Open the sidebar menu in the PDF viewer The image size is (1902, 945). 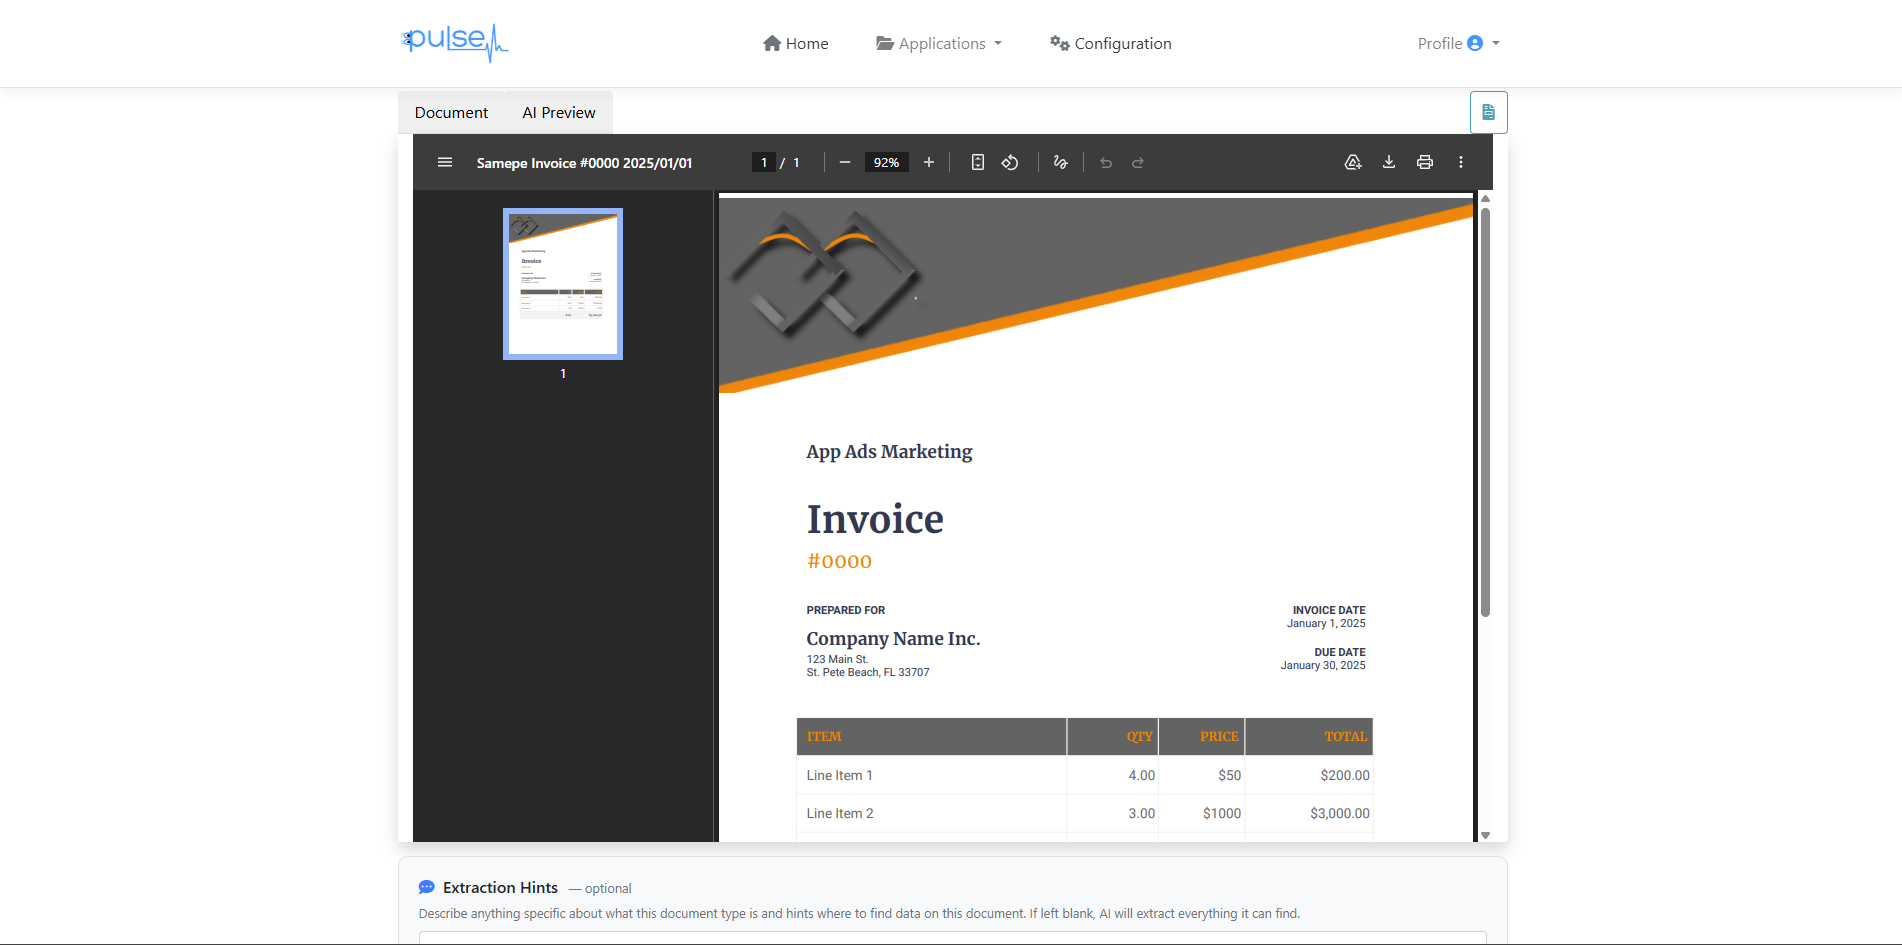(x=444, y=161)
